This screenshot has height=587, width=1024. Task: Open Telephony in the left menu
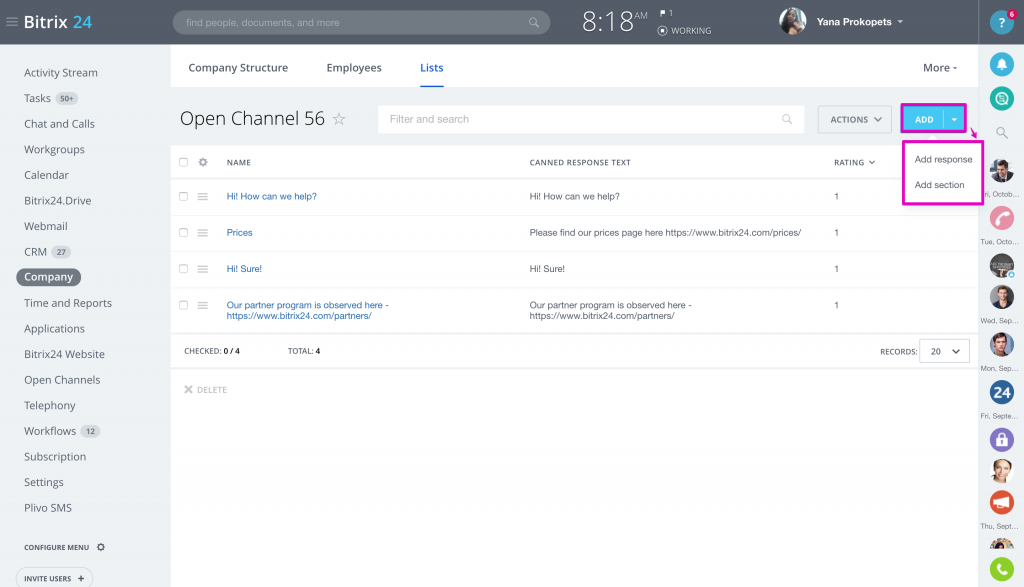tap(50, 405)
